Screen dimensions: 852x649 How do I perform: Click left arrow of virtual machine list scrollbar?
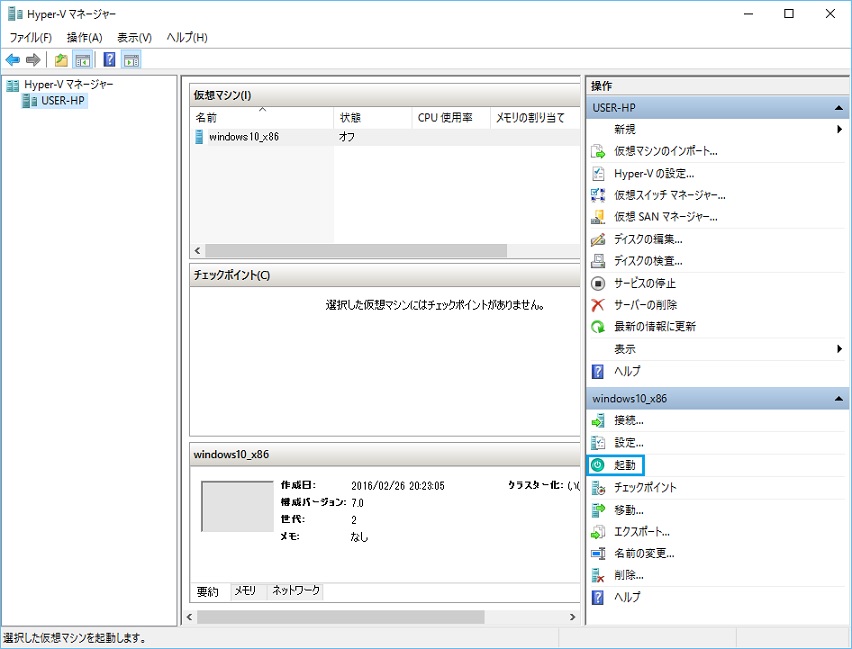click(x=197, y=251)
